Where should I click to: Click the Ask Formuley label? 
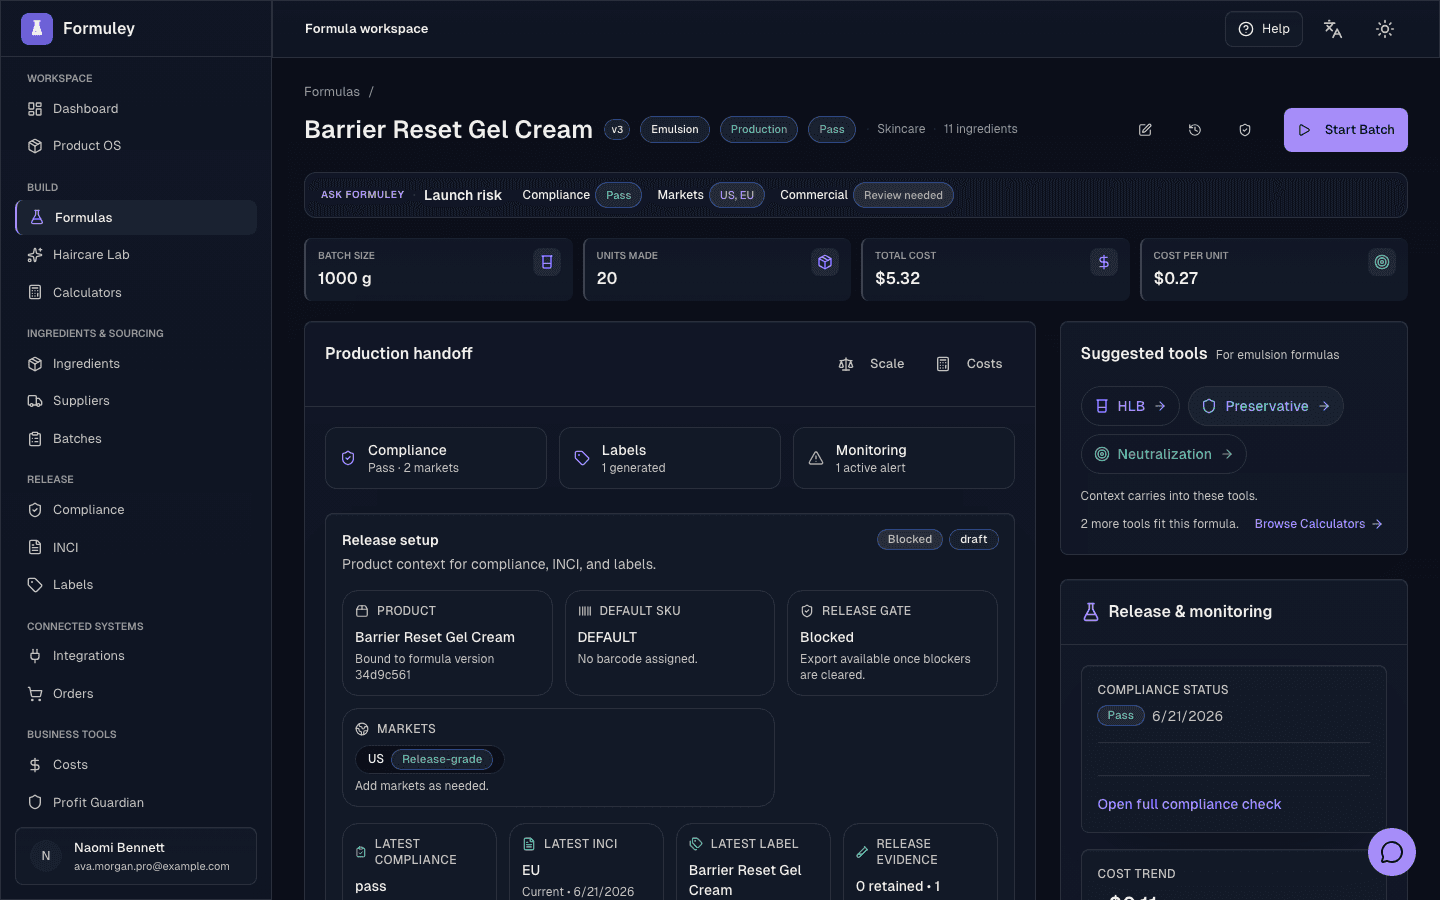363,195
